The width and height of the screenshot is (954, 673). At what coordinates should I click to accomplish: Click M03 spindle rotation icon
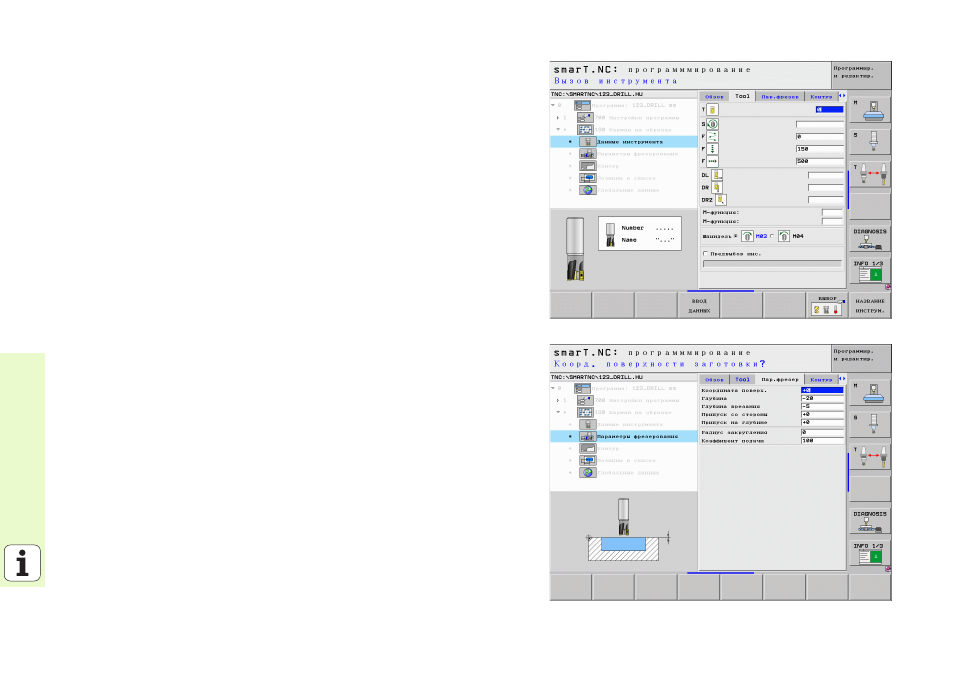pyautogui.click(x=747, y=236)
